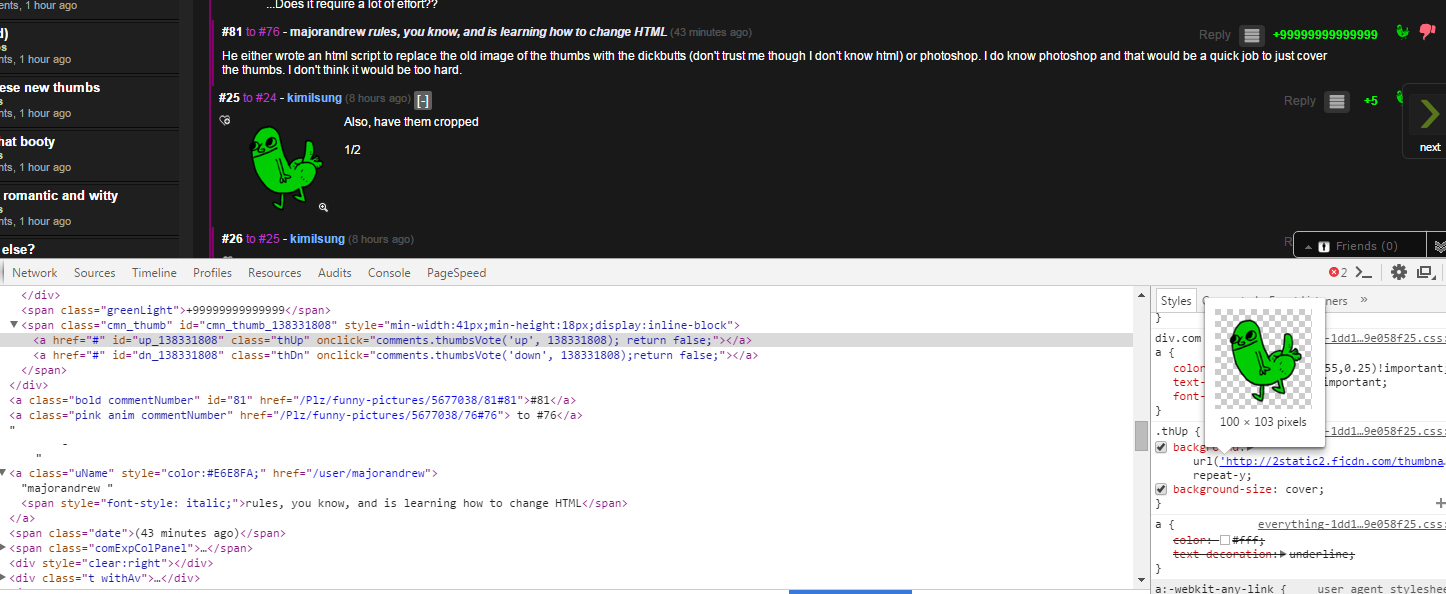
Task: Open the menu icon beside comment #81 Reply
Action: (x=1250, y=36)
